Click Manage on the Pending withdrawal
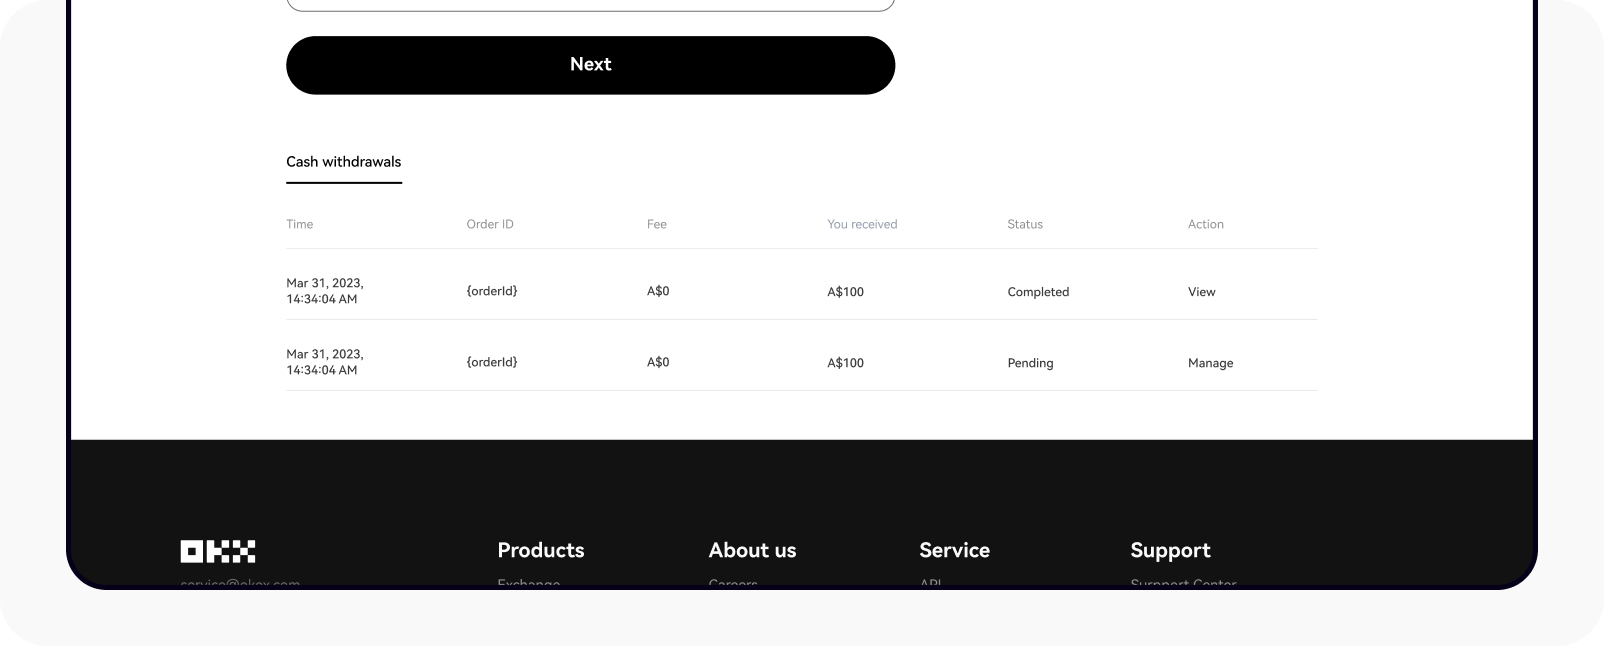1604x646 pixels. click(x=1210, y=363)
